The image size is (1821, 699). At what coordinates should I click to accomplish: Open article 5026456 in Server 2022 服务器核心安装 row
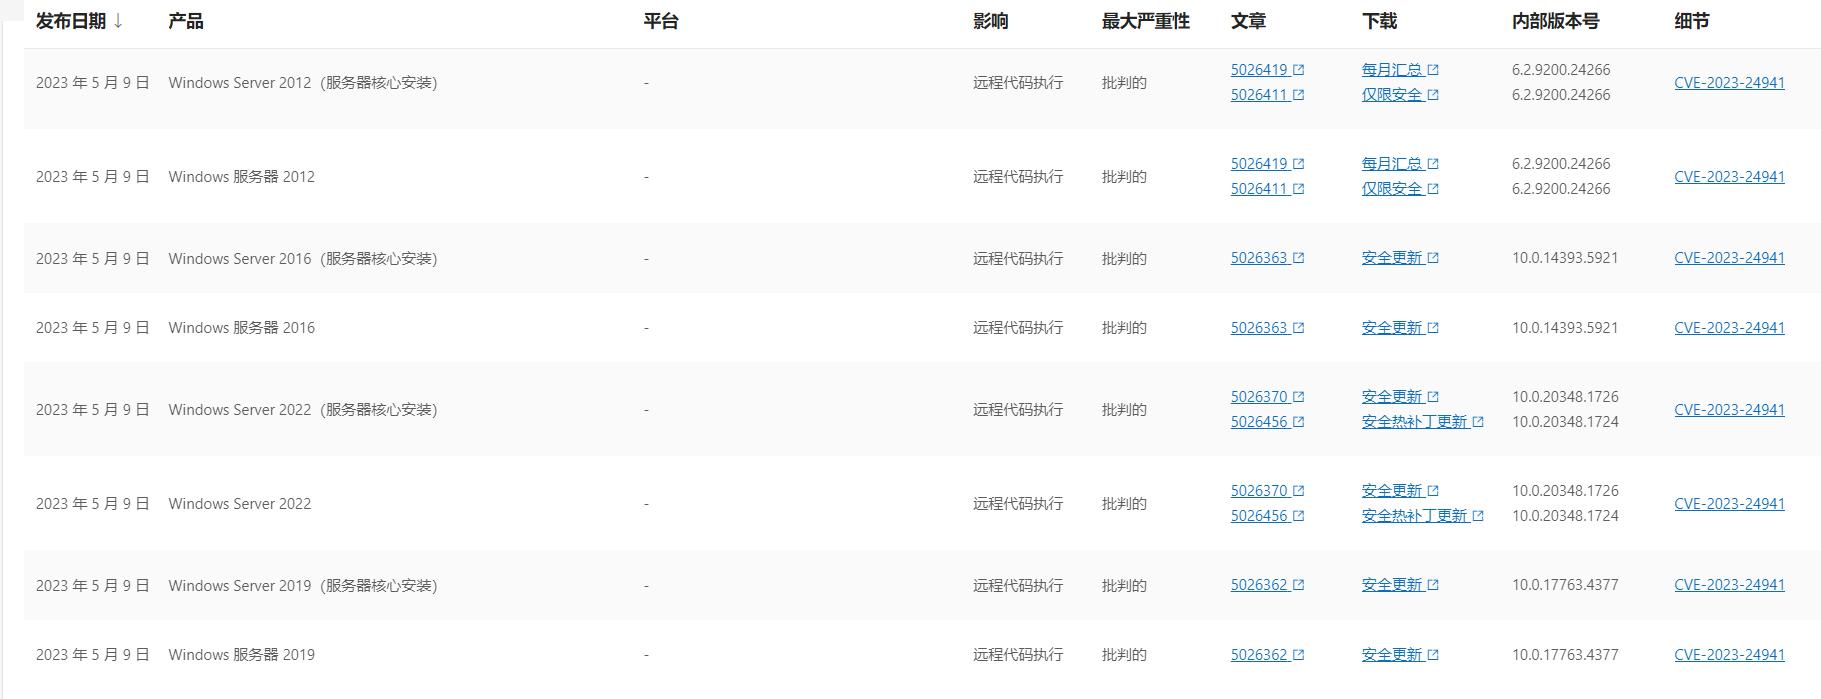pyautogui.click(x=1259, y=422)
